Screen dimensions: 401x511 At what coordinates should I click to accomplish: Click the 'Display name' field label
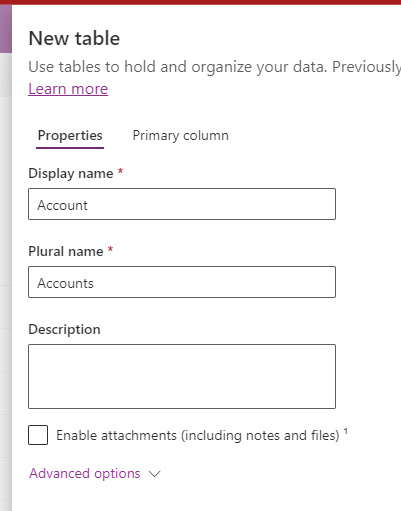(x=71, y=174)
